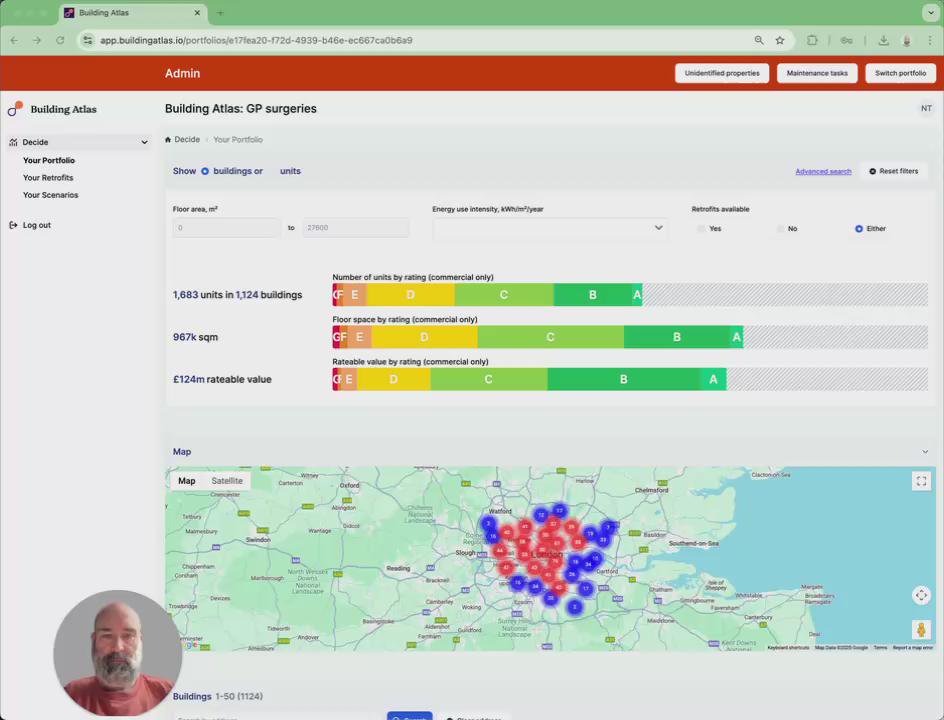Image resolution: width=944 pixels, height=720 pixels.
Task: Switch map to Map view
Action: coord(187,481)
